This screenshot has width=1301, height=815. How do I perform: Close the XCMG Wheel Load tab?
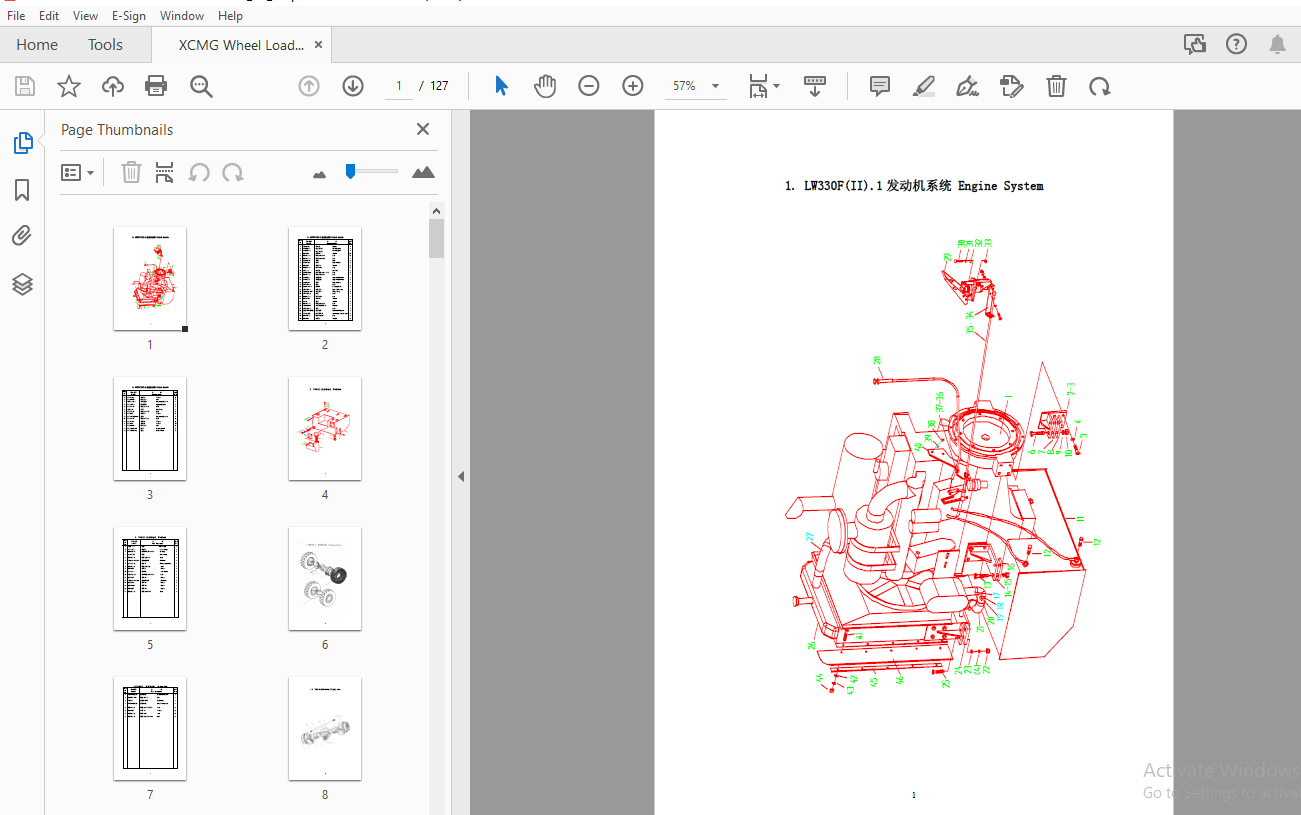318,44
